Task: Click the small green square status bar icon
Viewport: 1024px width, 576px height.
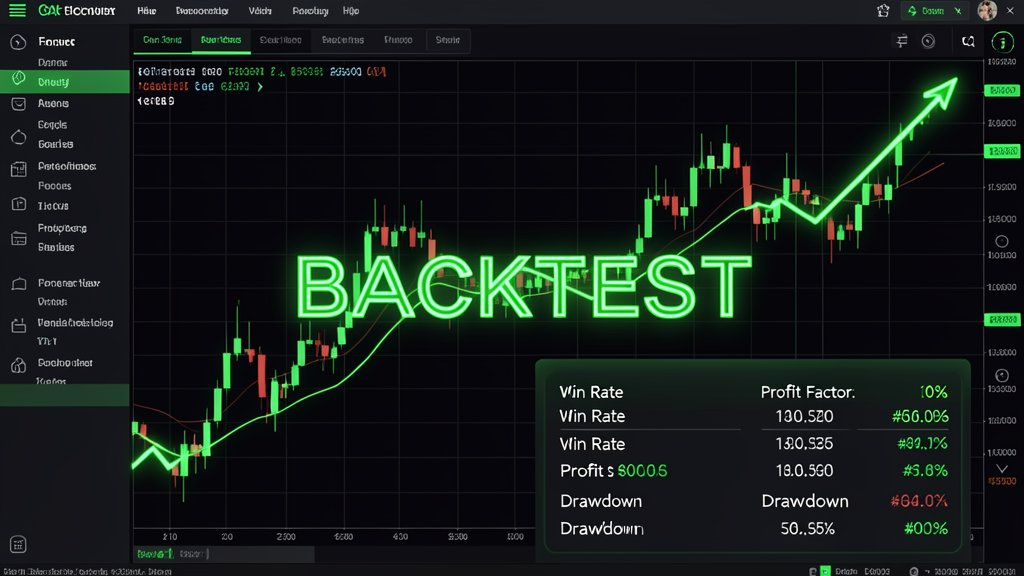Action: coord(825,571)
